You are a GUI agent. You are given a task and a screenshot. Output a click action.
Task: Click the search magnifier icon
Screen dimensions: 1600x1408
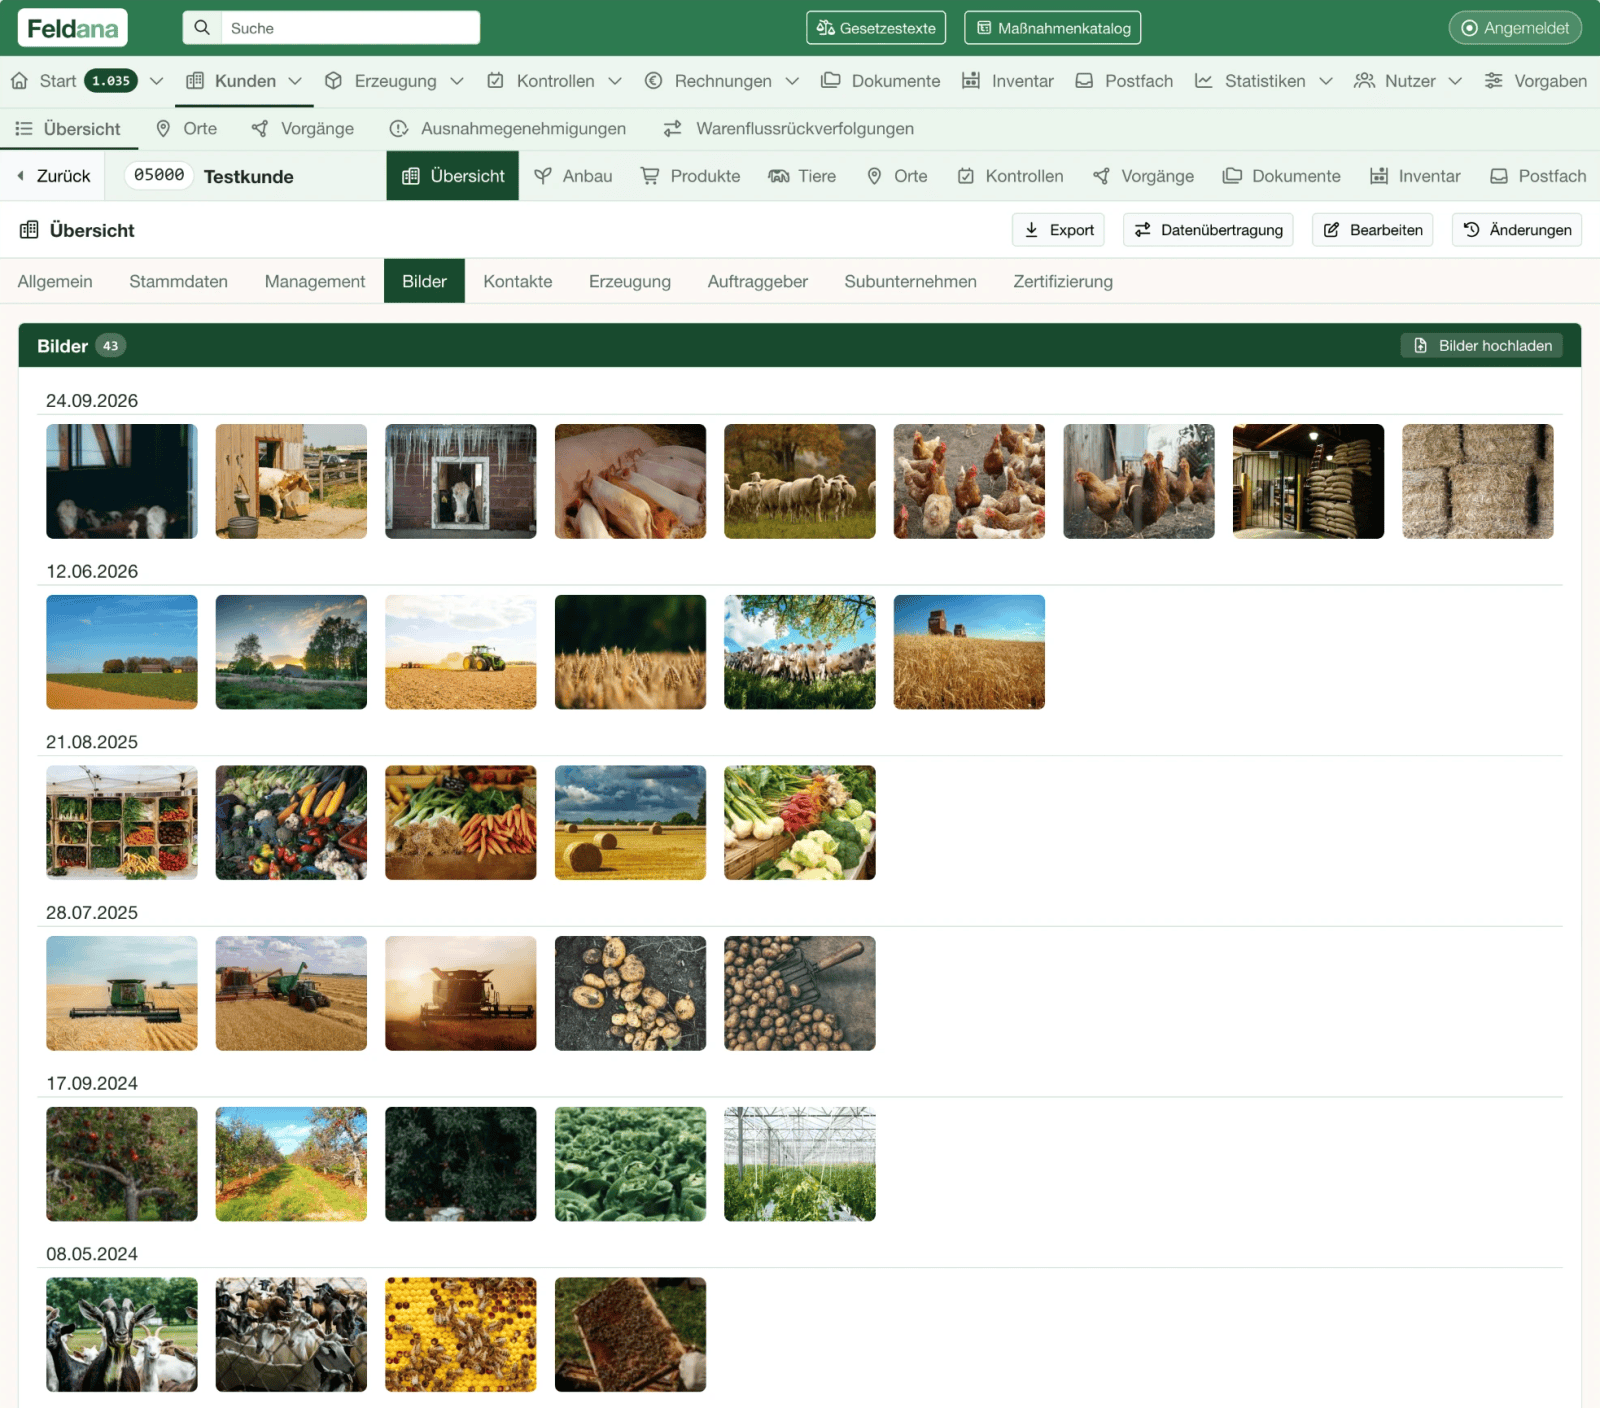click(202, 28)
